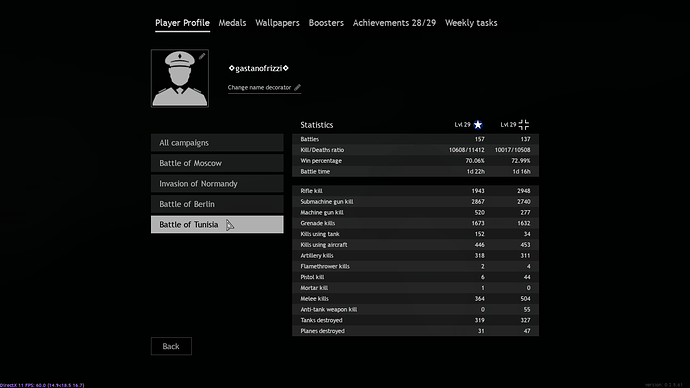Image resolution: width=690 pixels, height=388 pixels.
Task: Click the Tanks destroyed label
Action: 321,320
